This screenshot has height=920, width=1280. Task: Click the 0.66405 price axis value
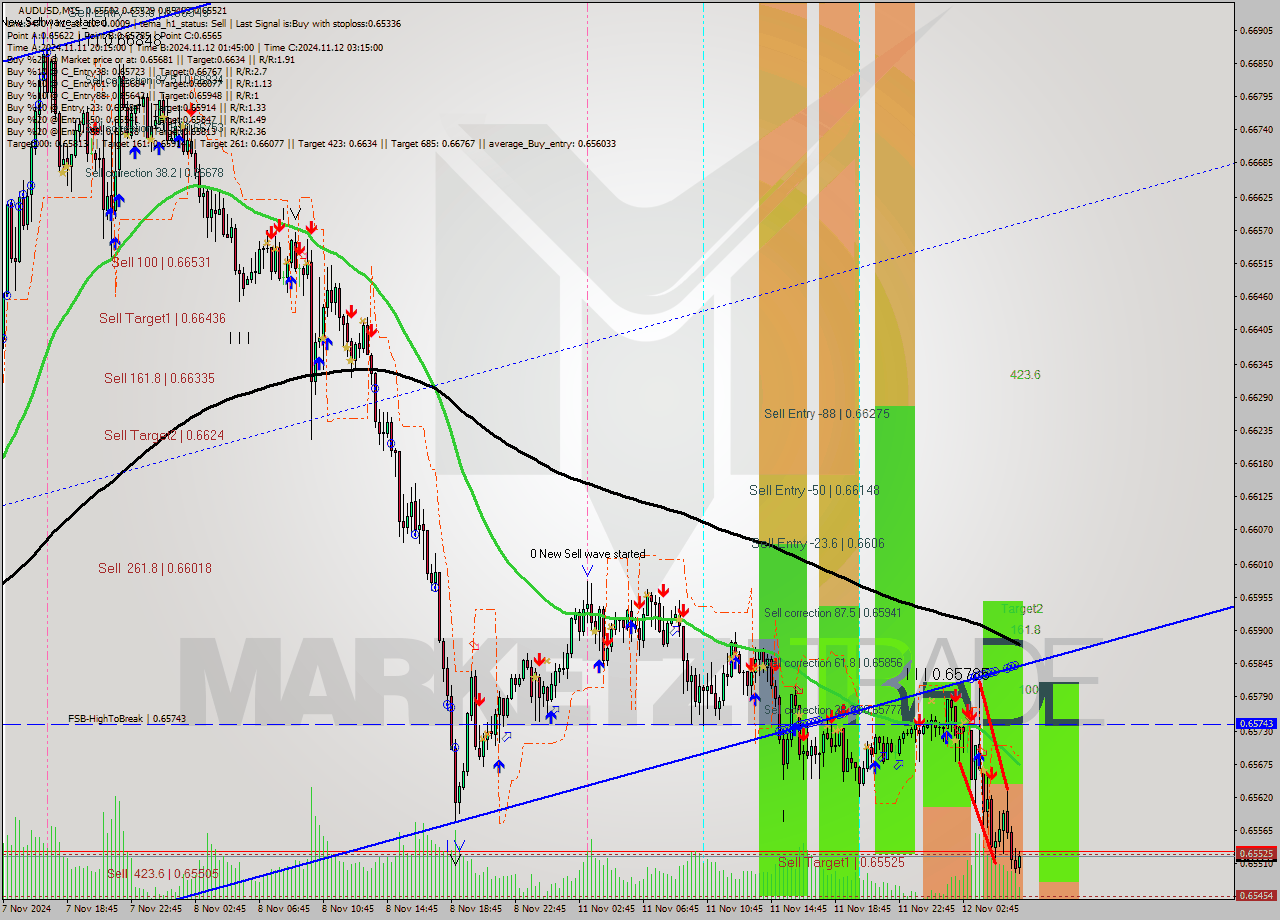tap(1256, 329)
